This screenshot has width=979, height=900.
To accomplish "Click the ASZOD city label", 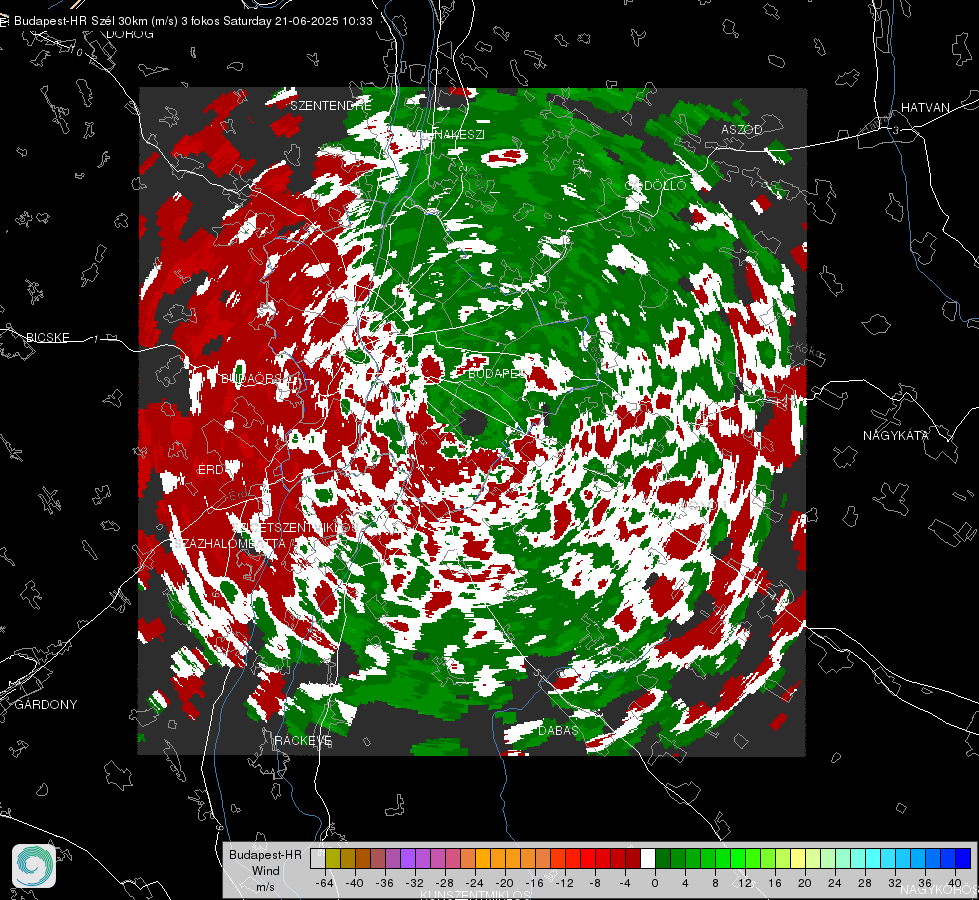I will coord(742,129).
